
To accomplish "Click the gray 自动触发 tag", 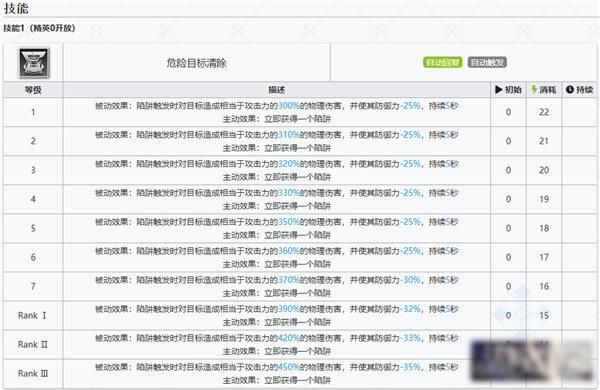I will pos(487,62).
